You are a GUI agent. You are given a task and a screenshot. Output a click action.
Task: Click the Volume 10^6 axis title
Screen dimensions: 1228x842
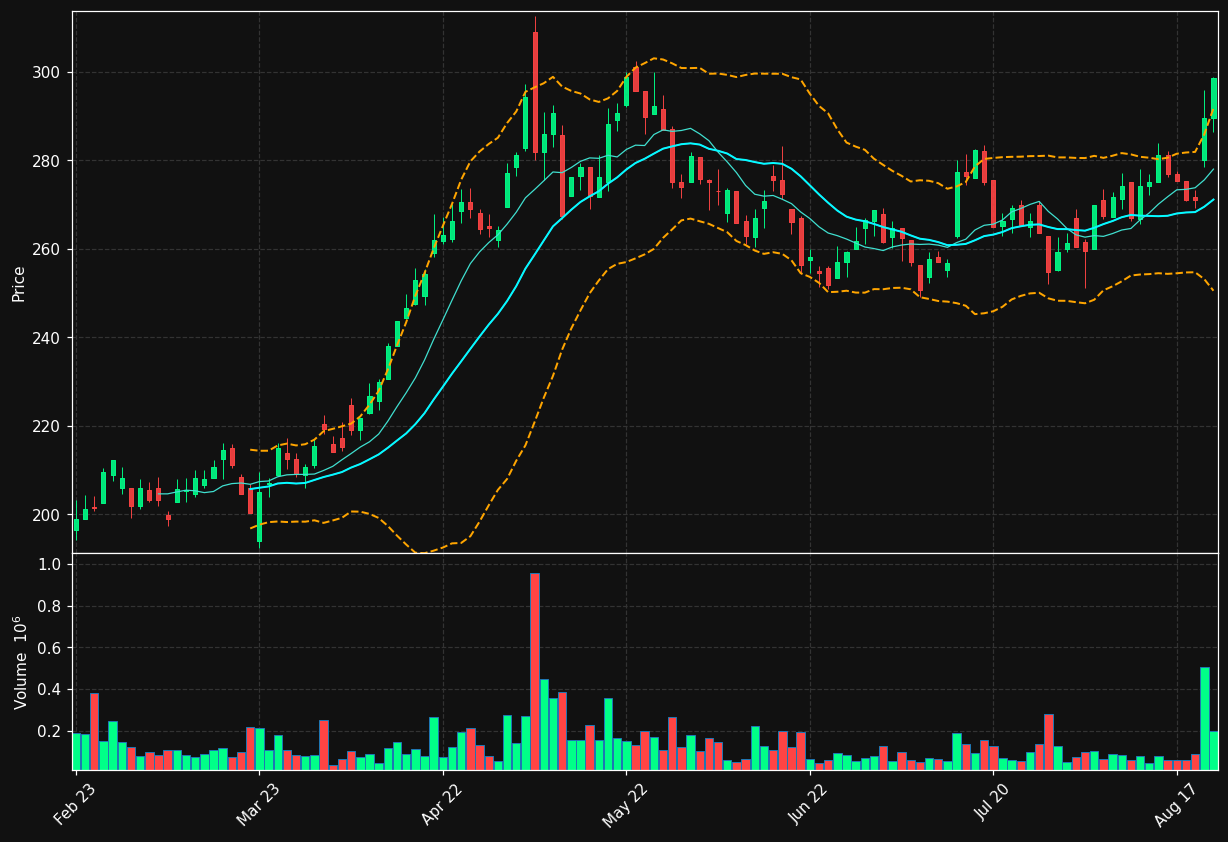click(20, 663)
